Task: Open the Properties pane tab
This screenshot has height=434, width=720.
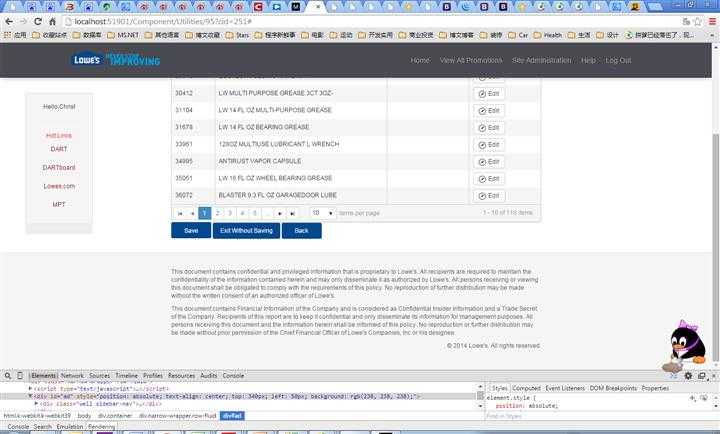Action: point(655,389)
